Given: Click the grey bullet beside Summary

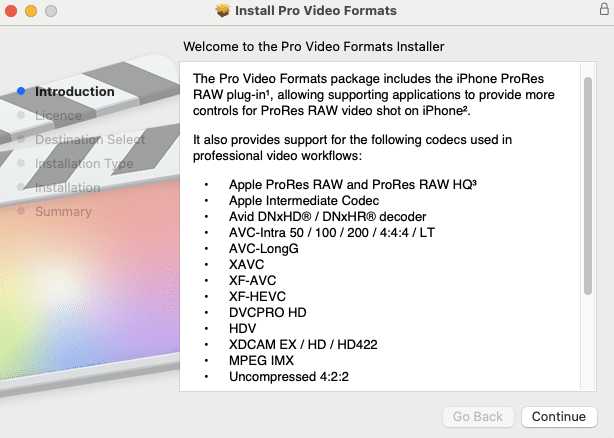Looking at the screenshot, I should [21, 211].
